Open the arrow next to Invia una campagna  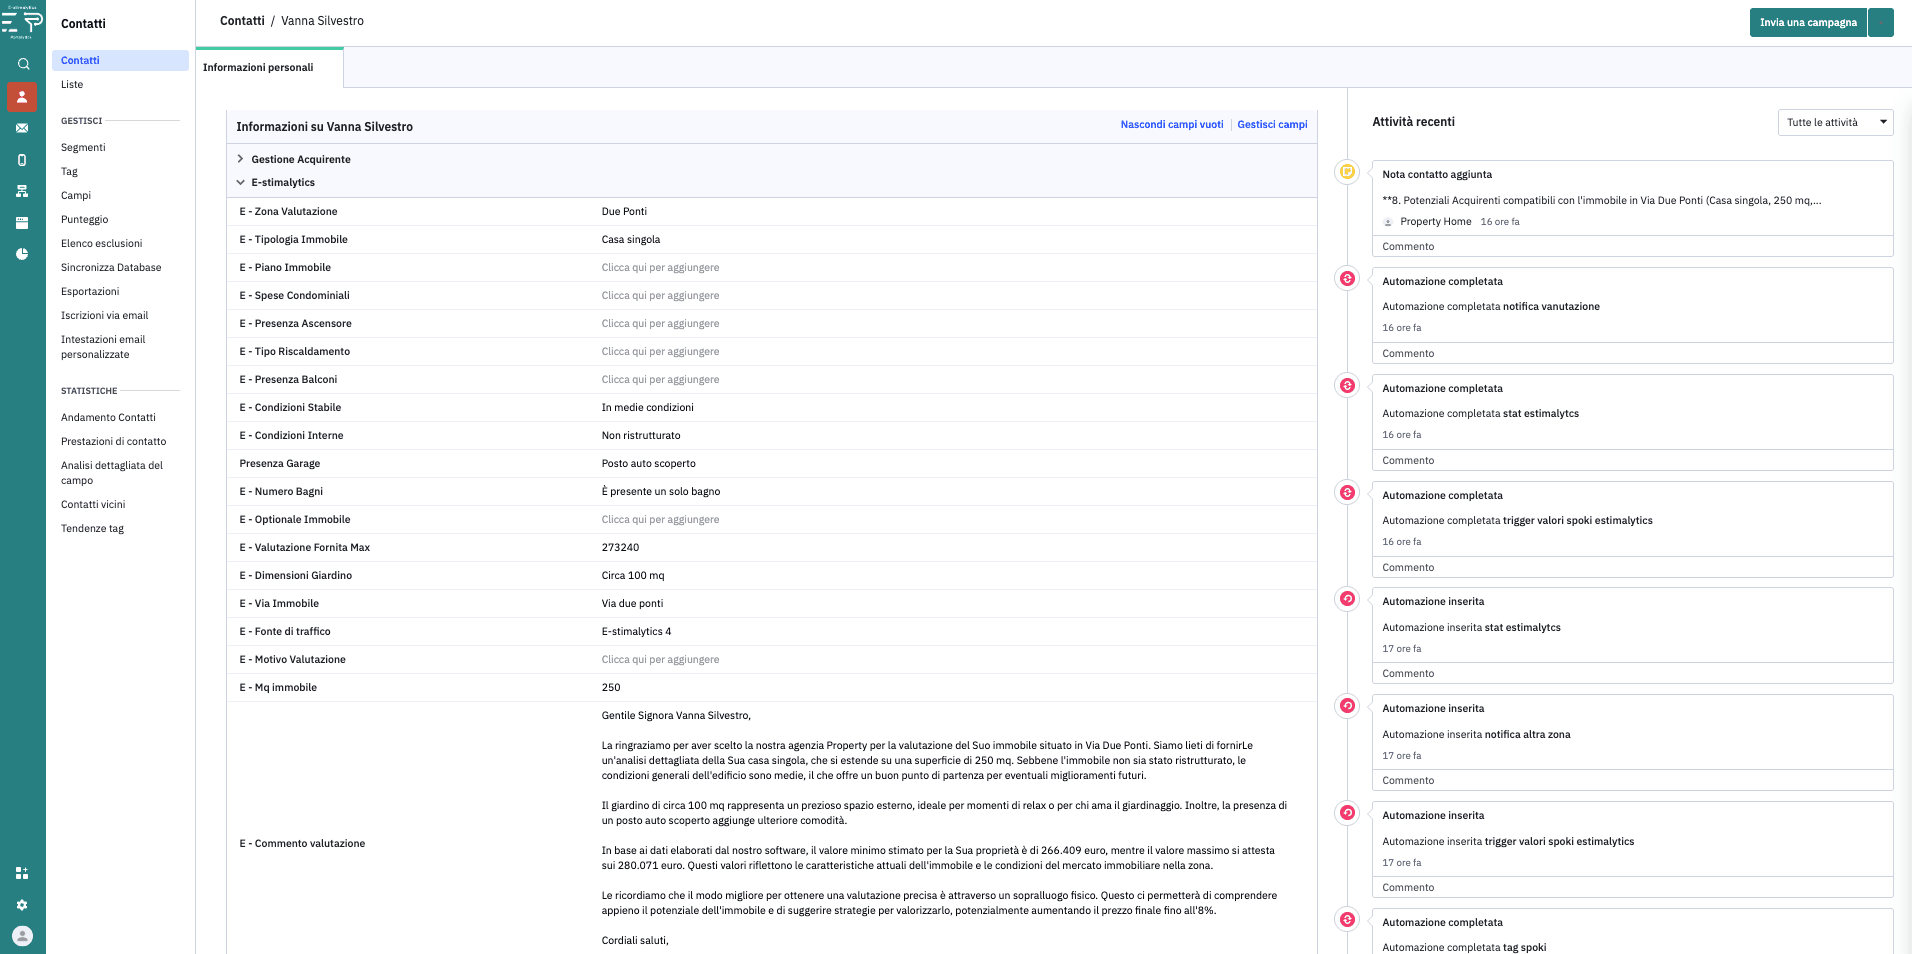pyautogui.click(x=1880, y=22)
